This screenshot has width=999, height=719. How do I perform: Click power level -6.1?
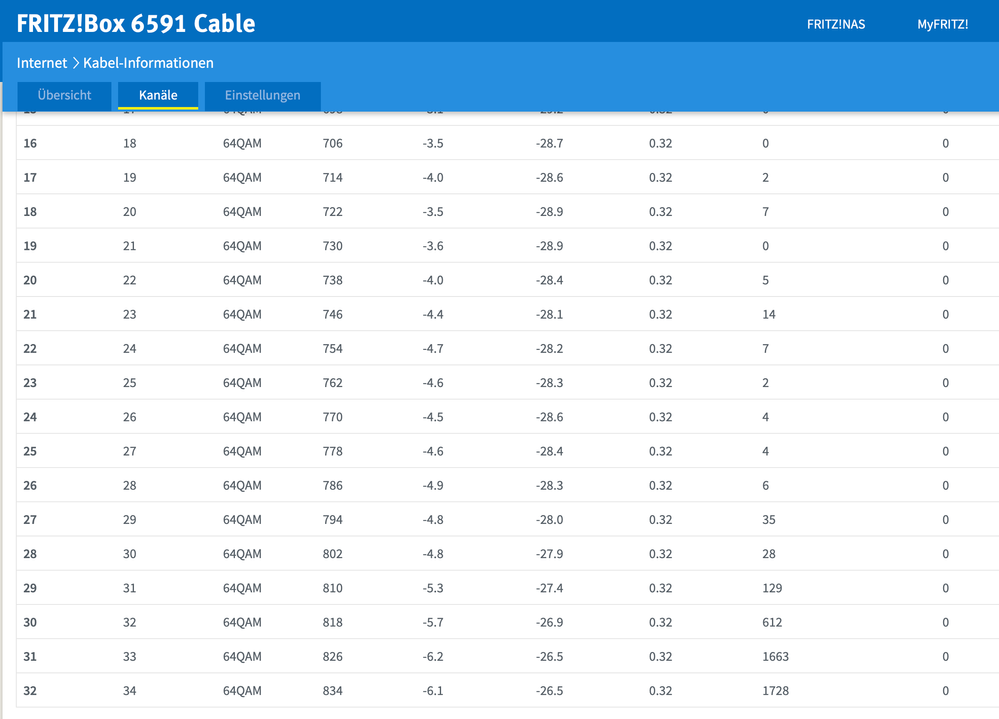pos(433,691)
